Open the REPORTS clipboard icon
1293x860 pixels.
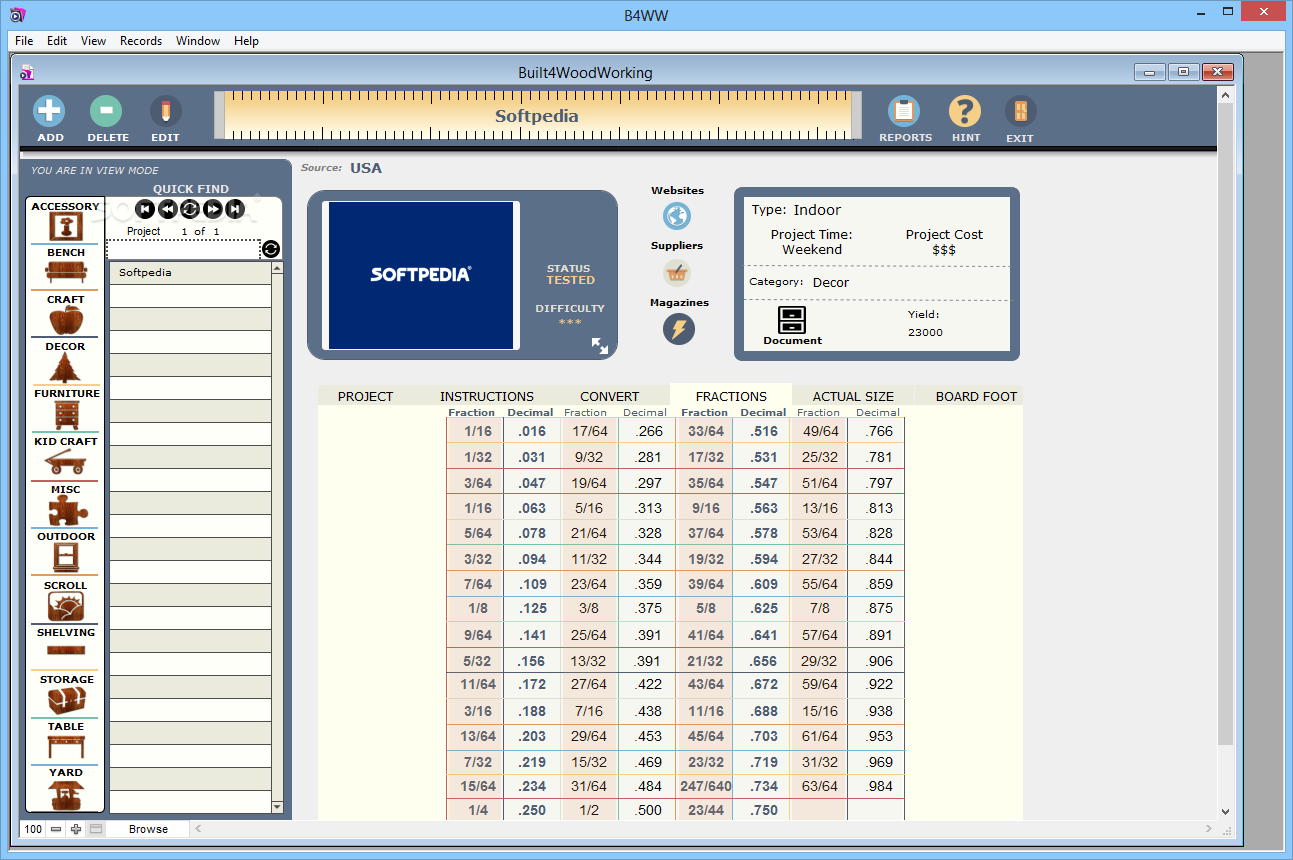[904, 111]
